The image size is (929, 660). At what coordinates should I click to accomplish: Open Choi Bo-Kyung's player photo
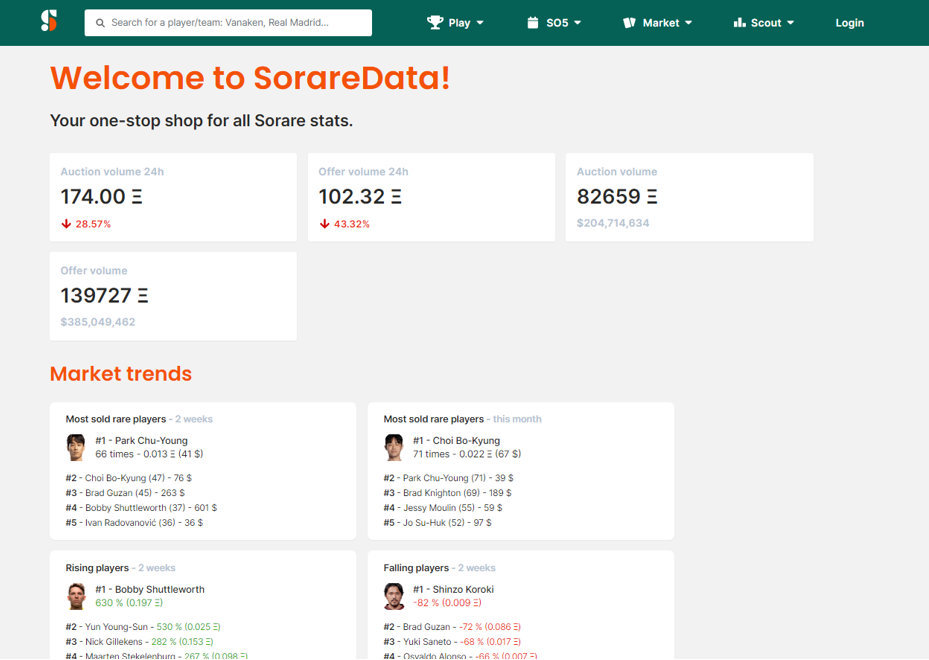[393, 447]
